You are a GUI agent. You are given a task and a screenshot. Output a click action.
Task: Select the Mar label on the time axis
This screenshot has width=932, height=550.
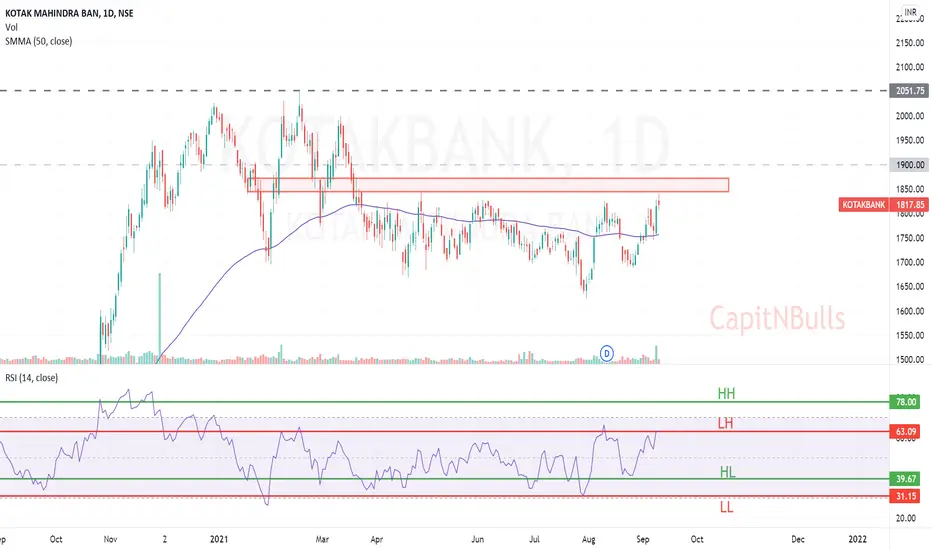(322, 539)
